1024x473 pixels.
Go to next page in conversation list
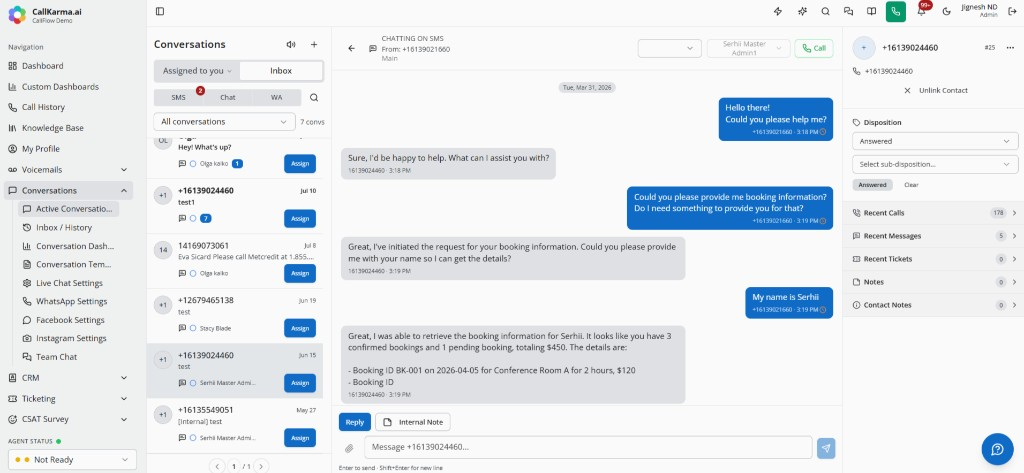click(x=261, y=466)
